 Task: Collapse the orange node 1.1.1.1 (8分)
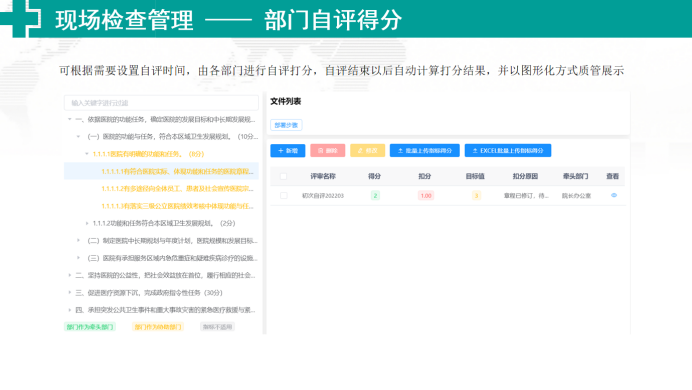(87, 154)
